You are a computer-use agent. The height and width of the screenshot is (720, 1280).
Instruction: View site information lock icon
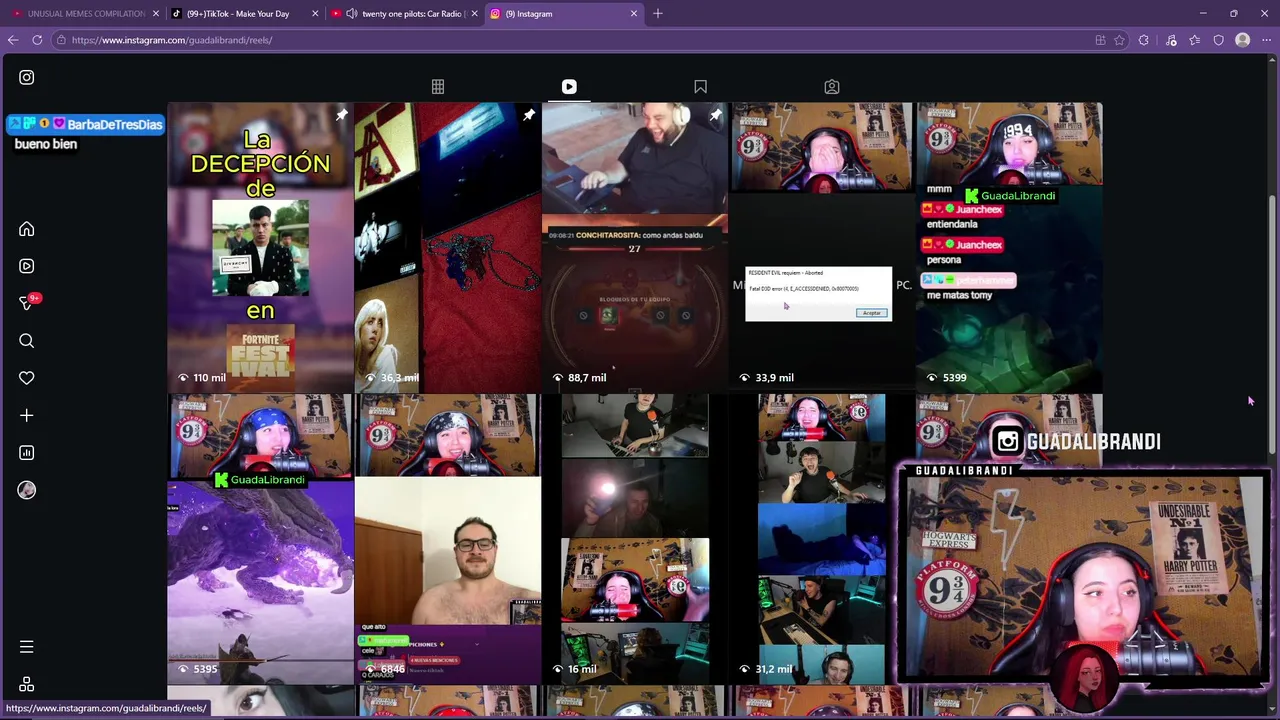(61, 40)
